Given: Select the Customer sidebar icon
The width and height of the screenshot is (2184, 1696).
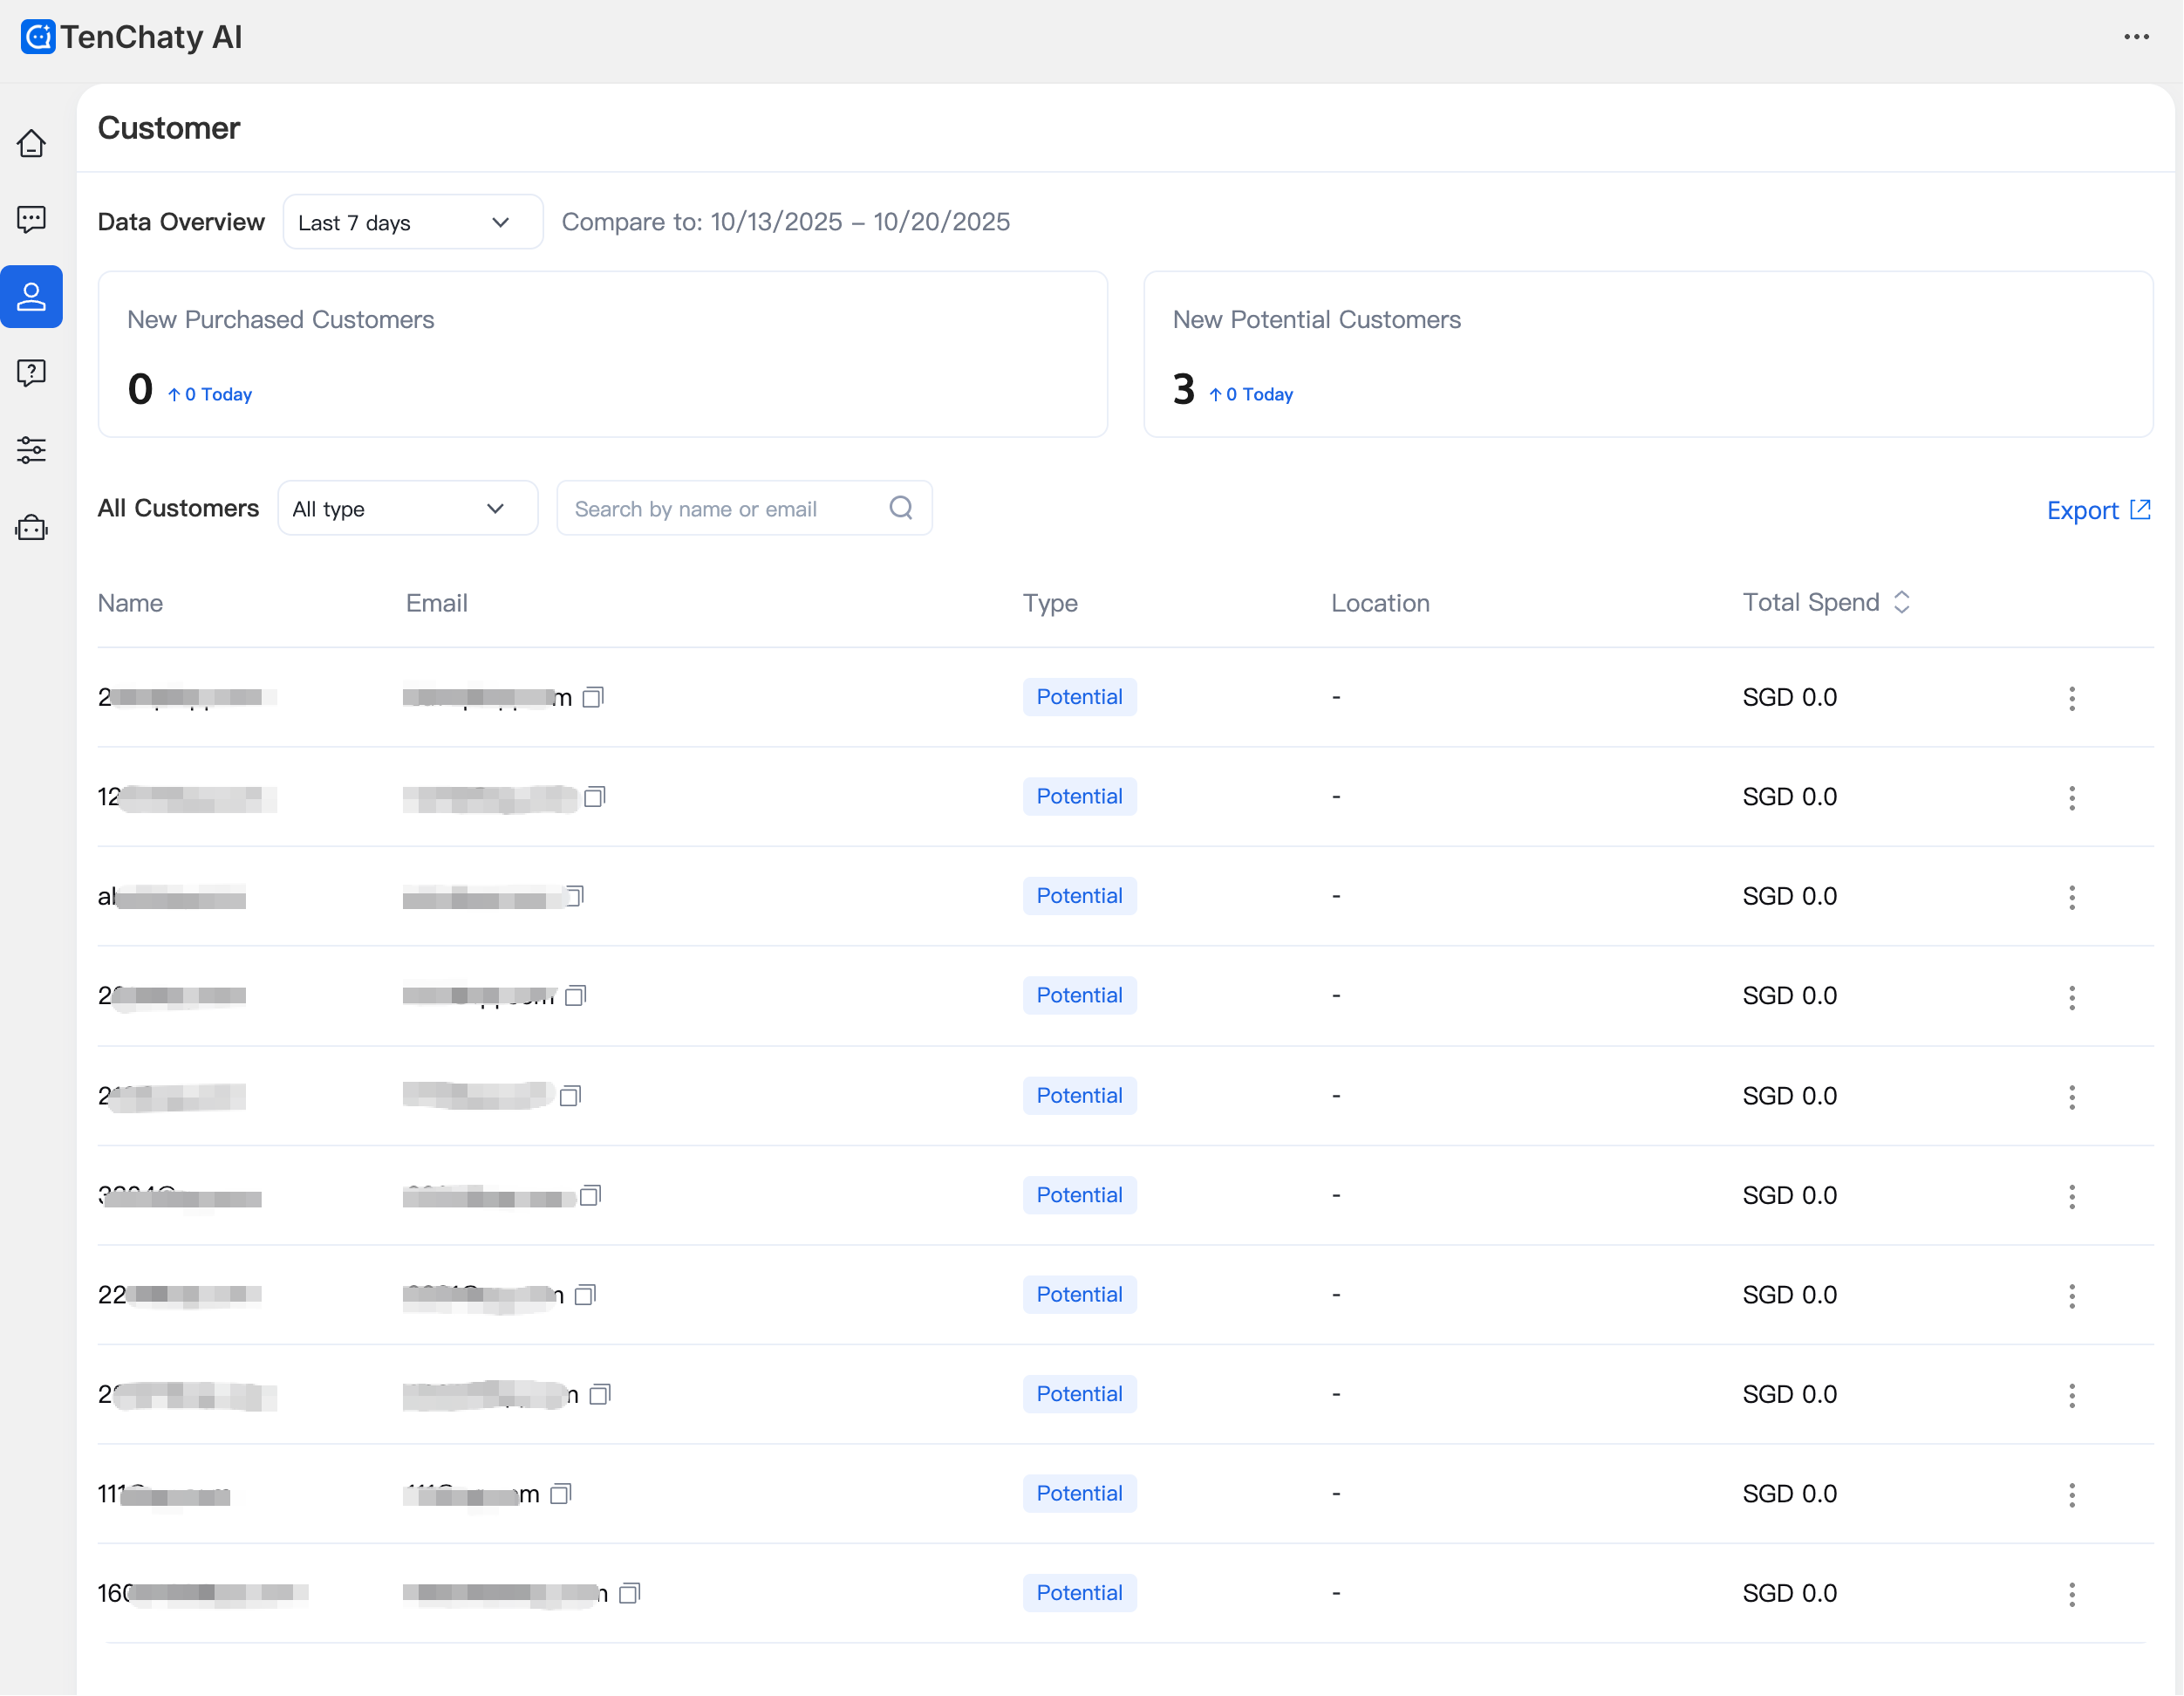Looking at the screenshot, I should 31,297.
